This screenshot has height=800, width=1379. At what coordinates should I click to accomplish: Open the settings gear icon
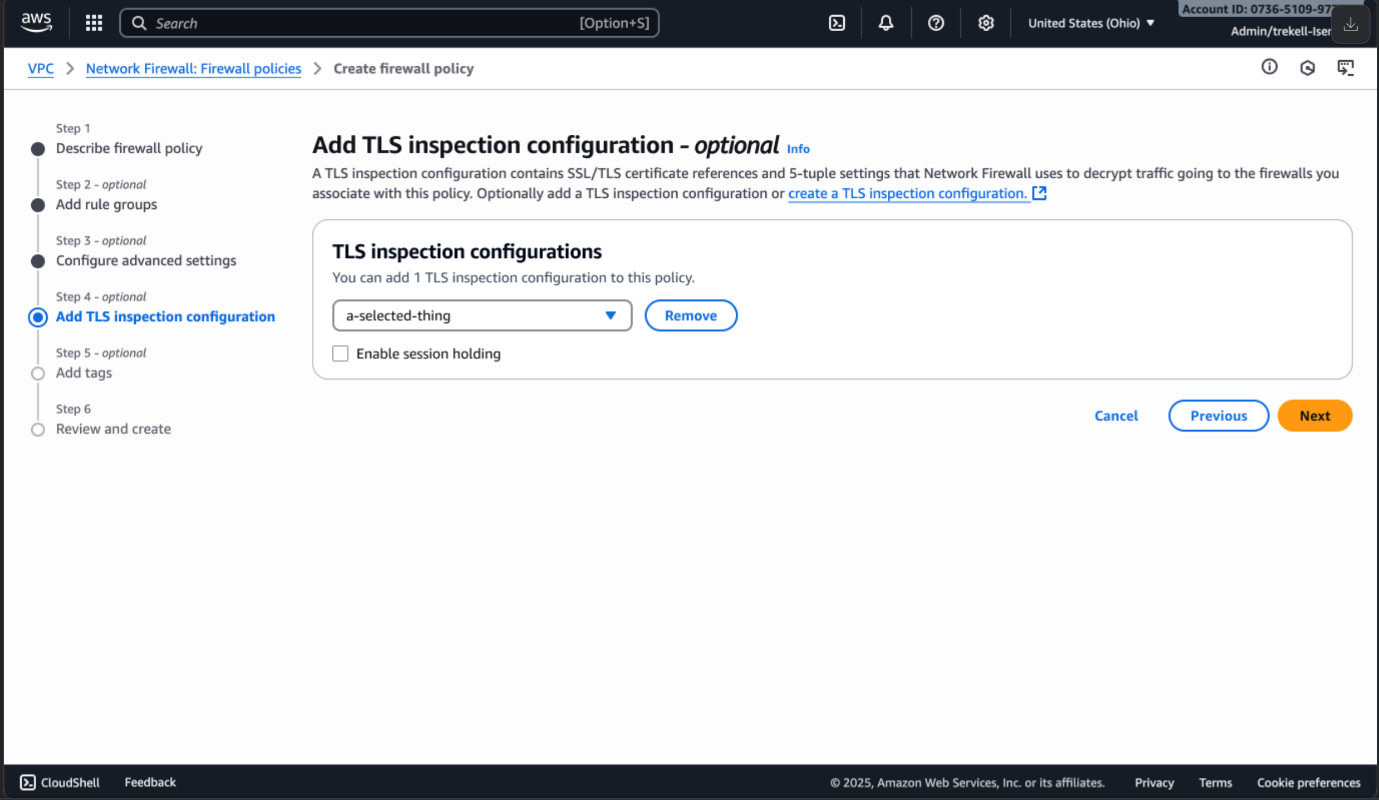(986, 23)
